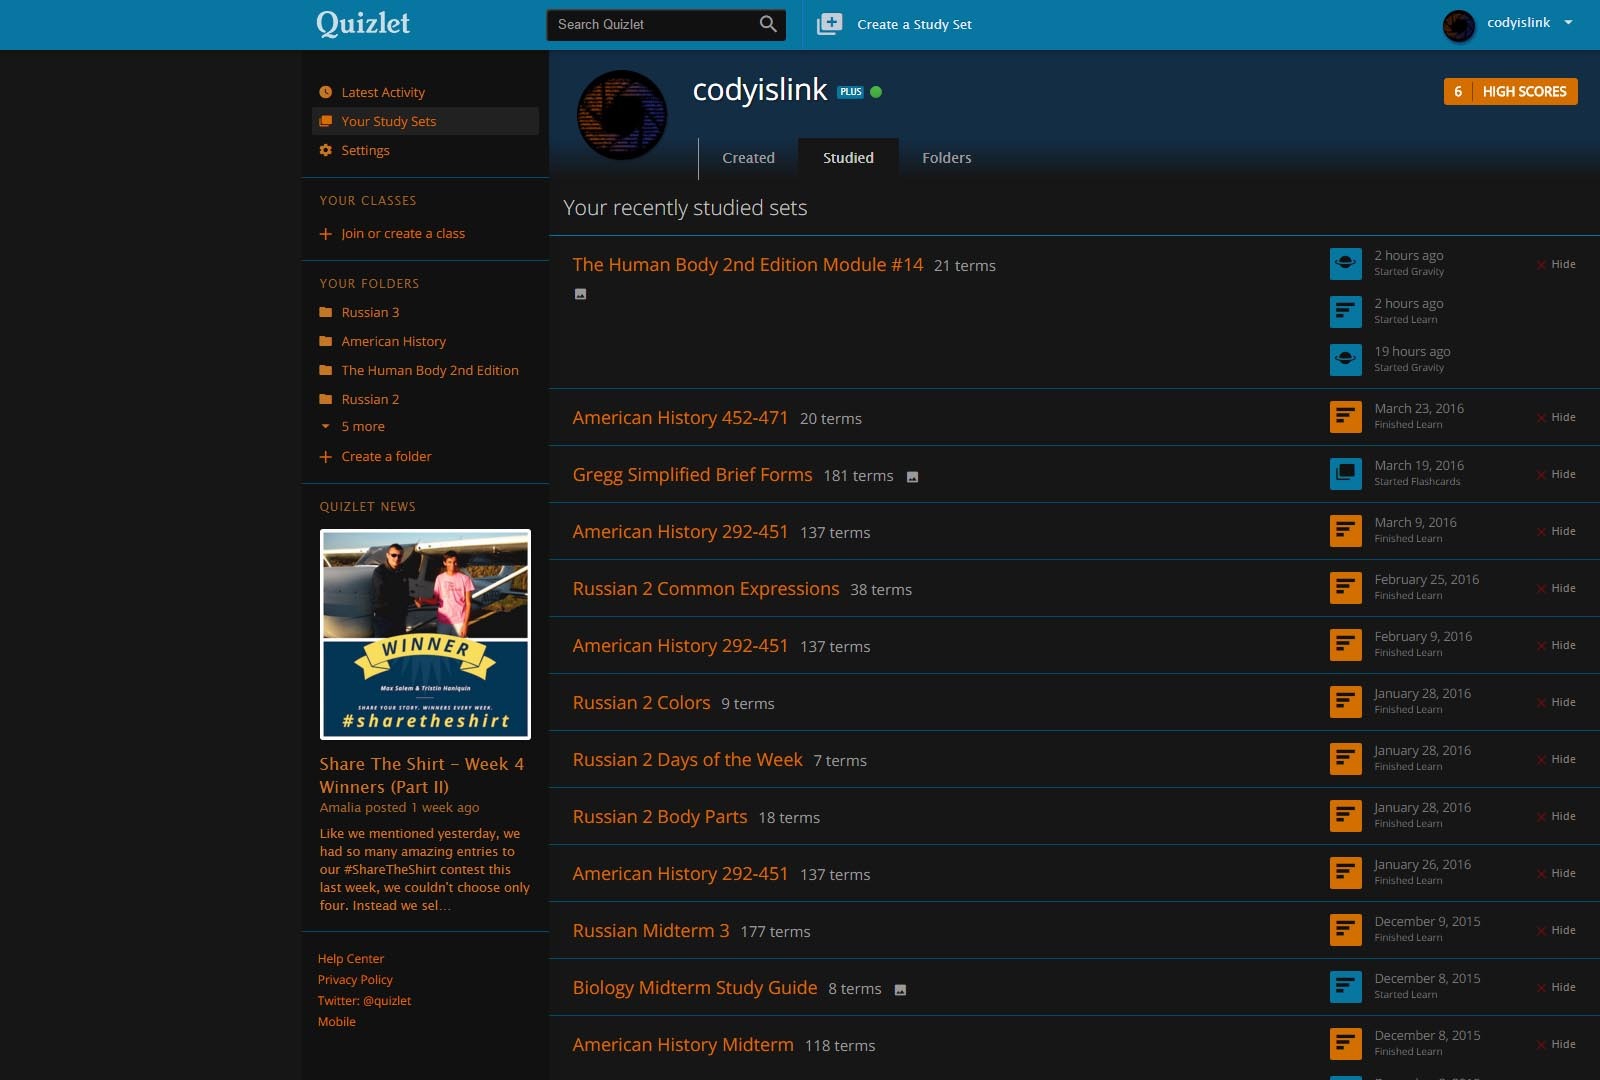Click the plus icon by Join or create a class
Viewport: 1600px width, 1080px height.
[x=326, y=234]
